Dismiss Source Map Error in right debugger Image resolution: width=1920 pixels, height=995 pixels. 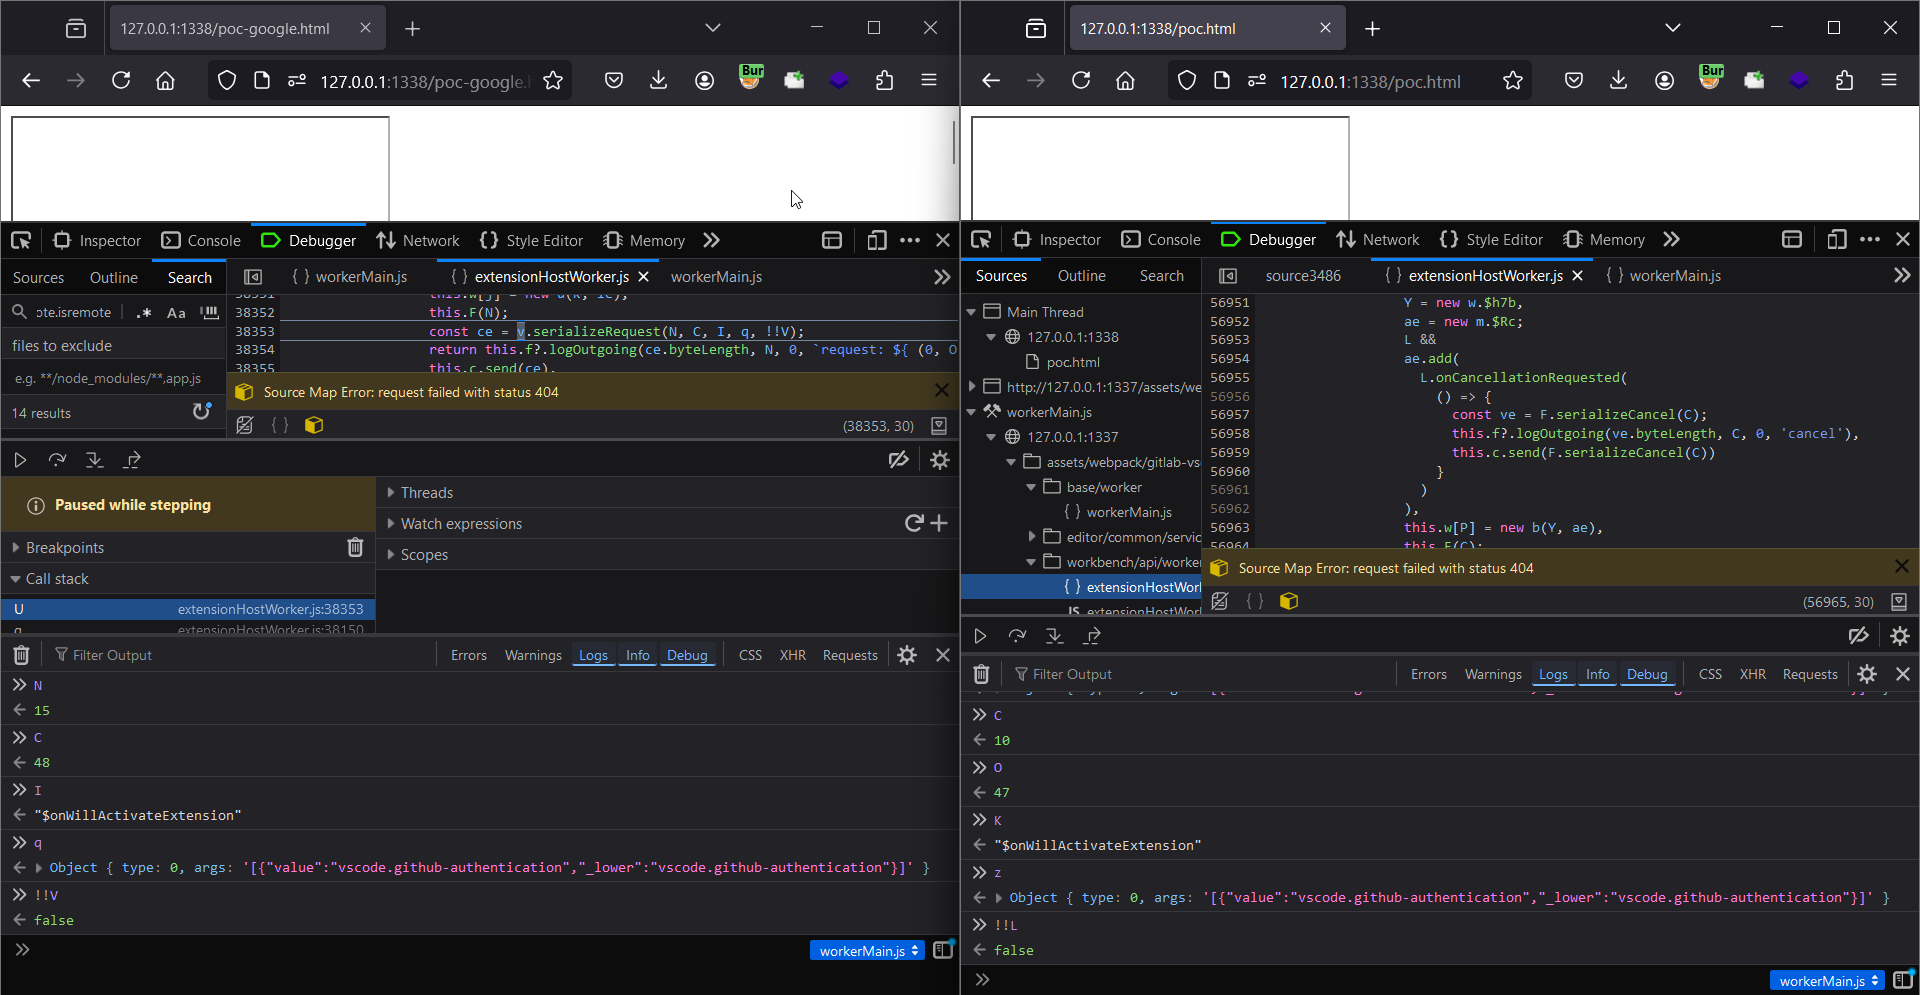click(1901, 567)
